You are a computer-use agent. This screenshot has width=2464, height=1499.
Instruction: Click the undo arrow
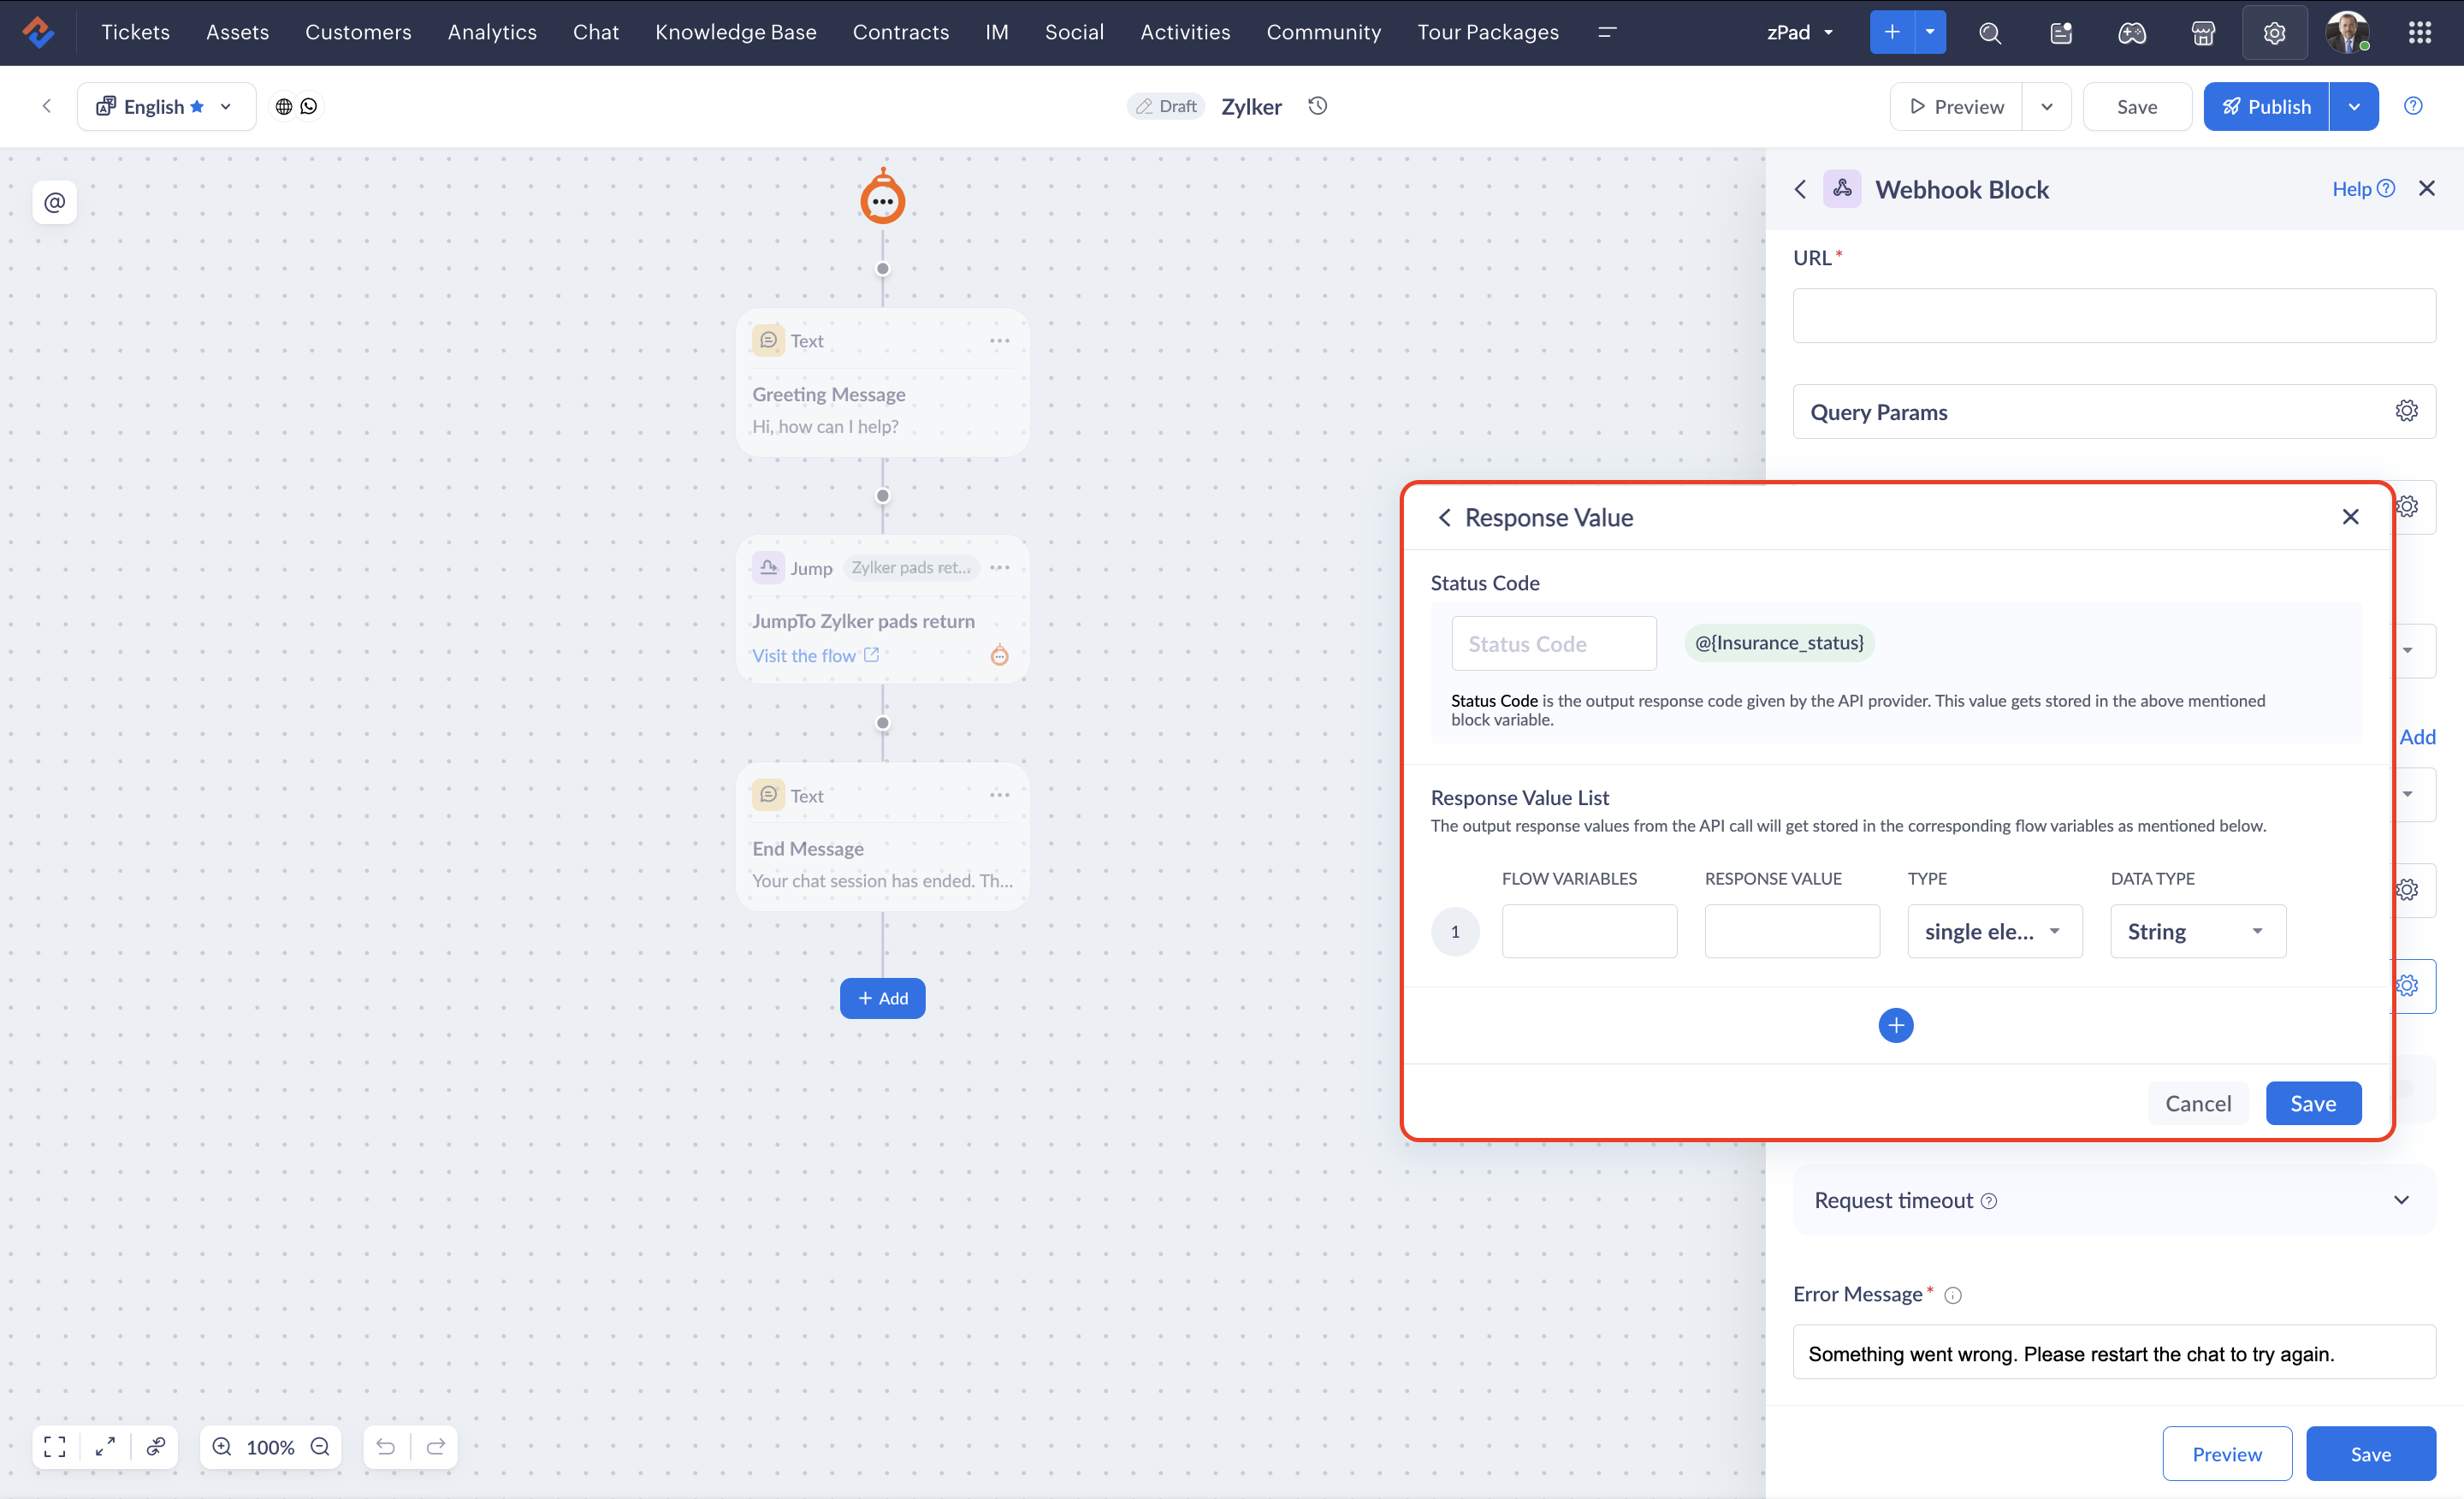(386, 1447)
